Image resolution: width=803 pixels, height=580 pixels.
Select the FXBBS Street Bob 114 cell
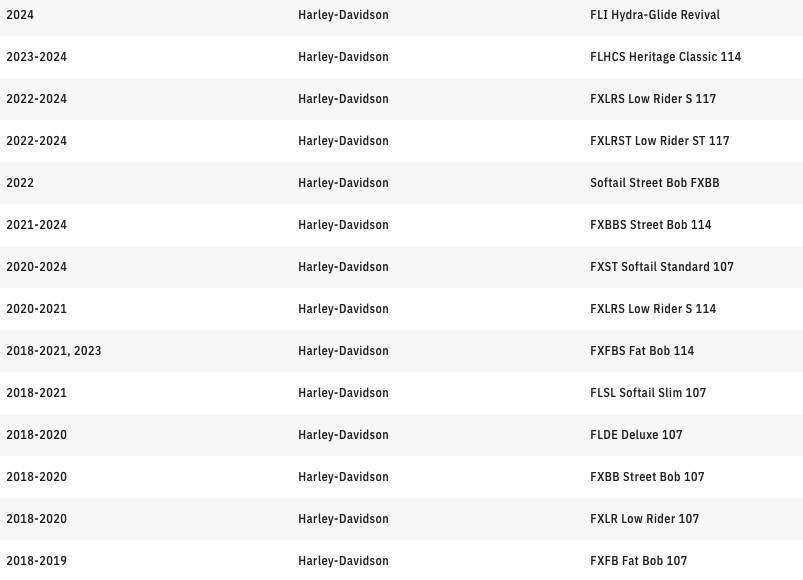click(650, 225)
